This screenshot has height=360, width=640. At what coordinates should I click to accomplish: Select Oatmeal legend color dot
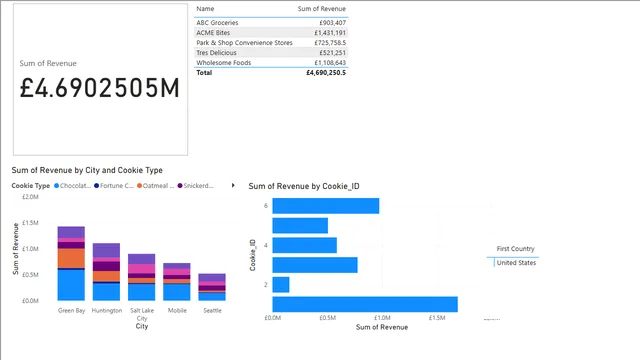139,186
